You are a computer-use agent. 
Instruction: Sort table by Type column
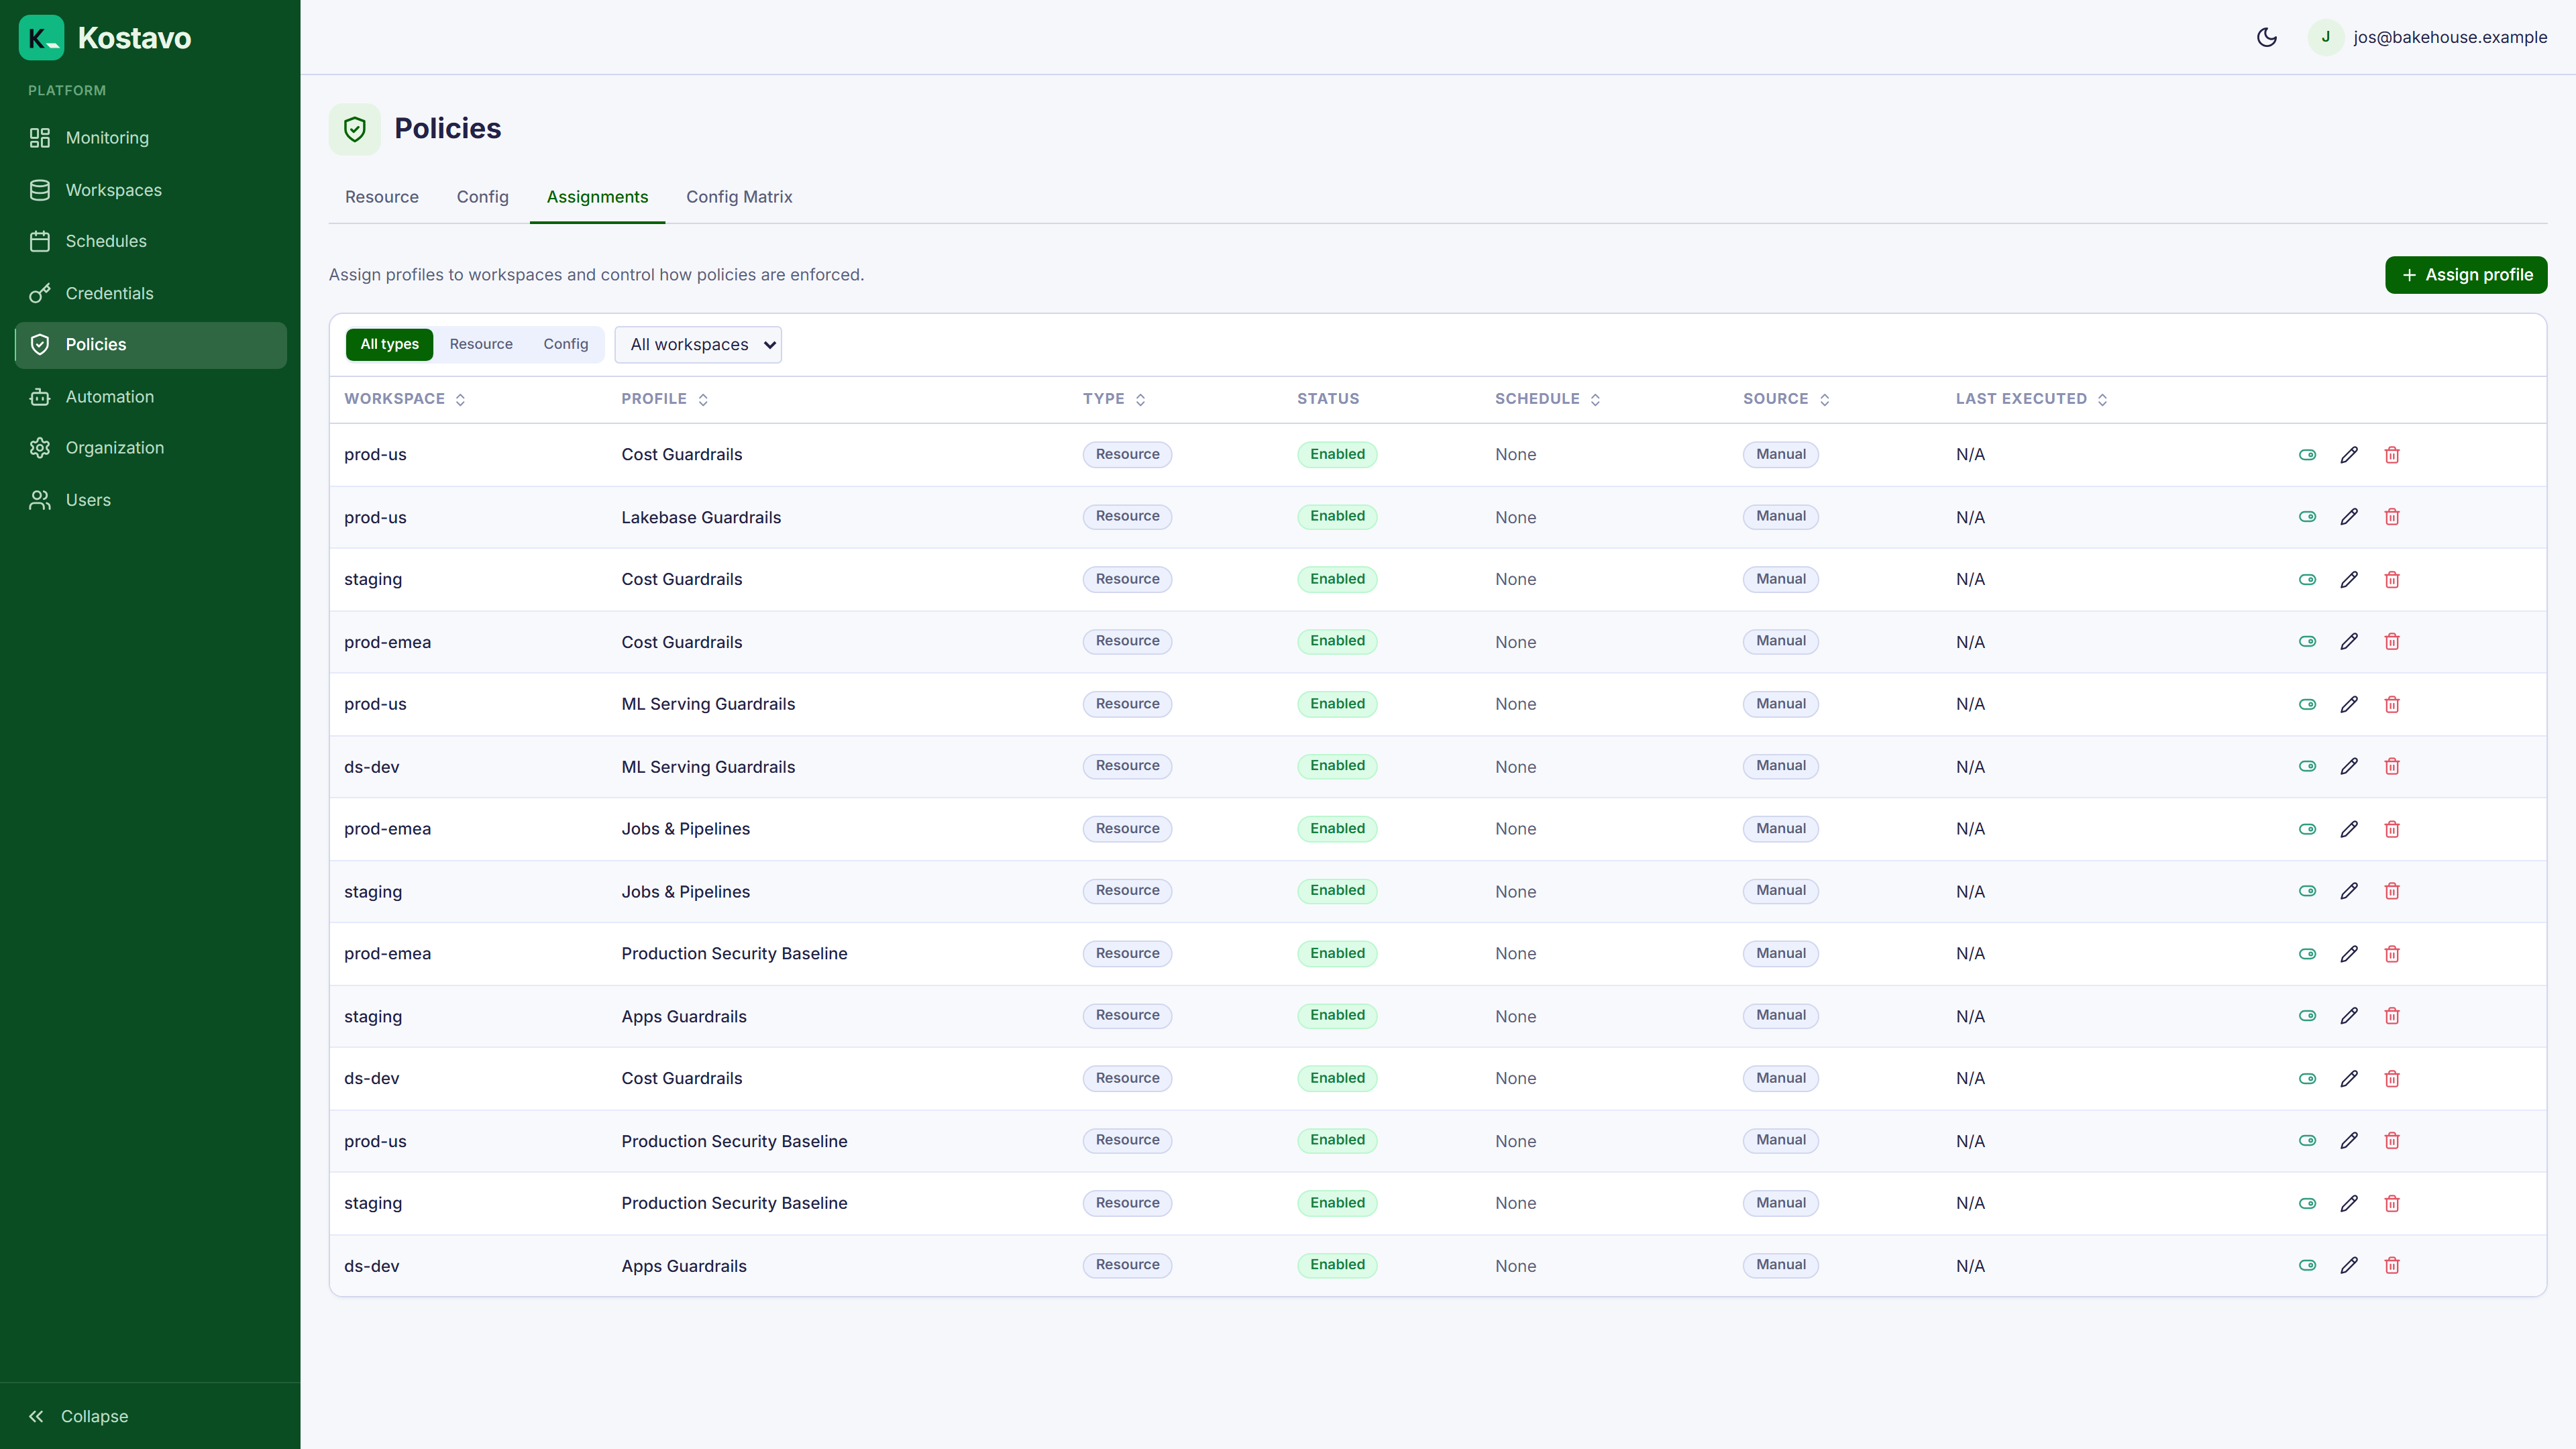coord(1114,399)
